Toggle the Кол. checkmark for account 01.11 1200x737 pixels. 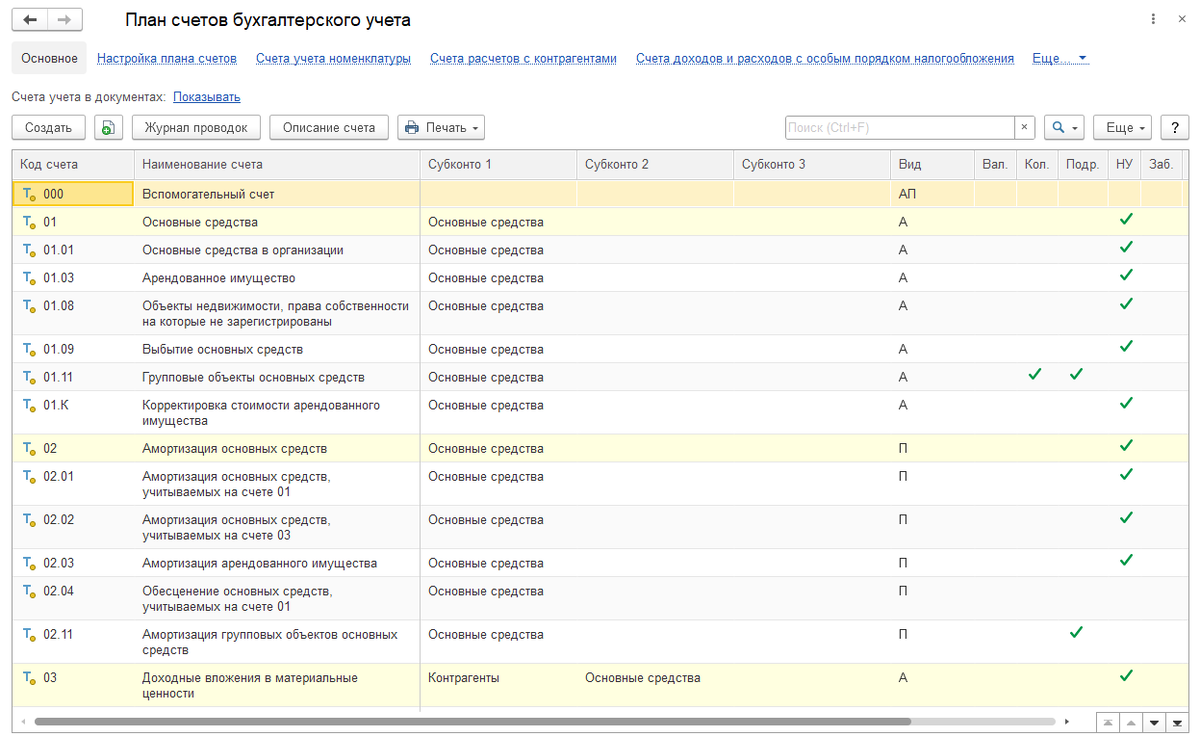[1035, 375]
